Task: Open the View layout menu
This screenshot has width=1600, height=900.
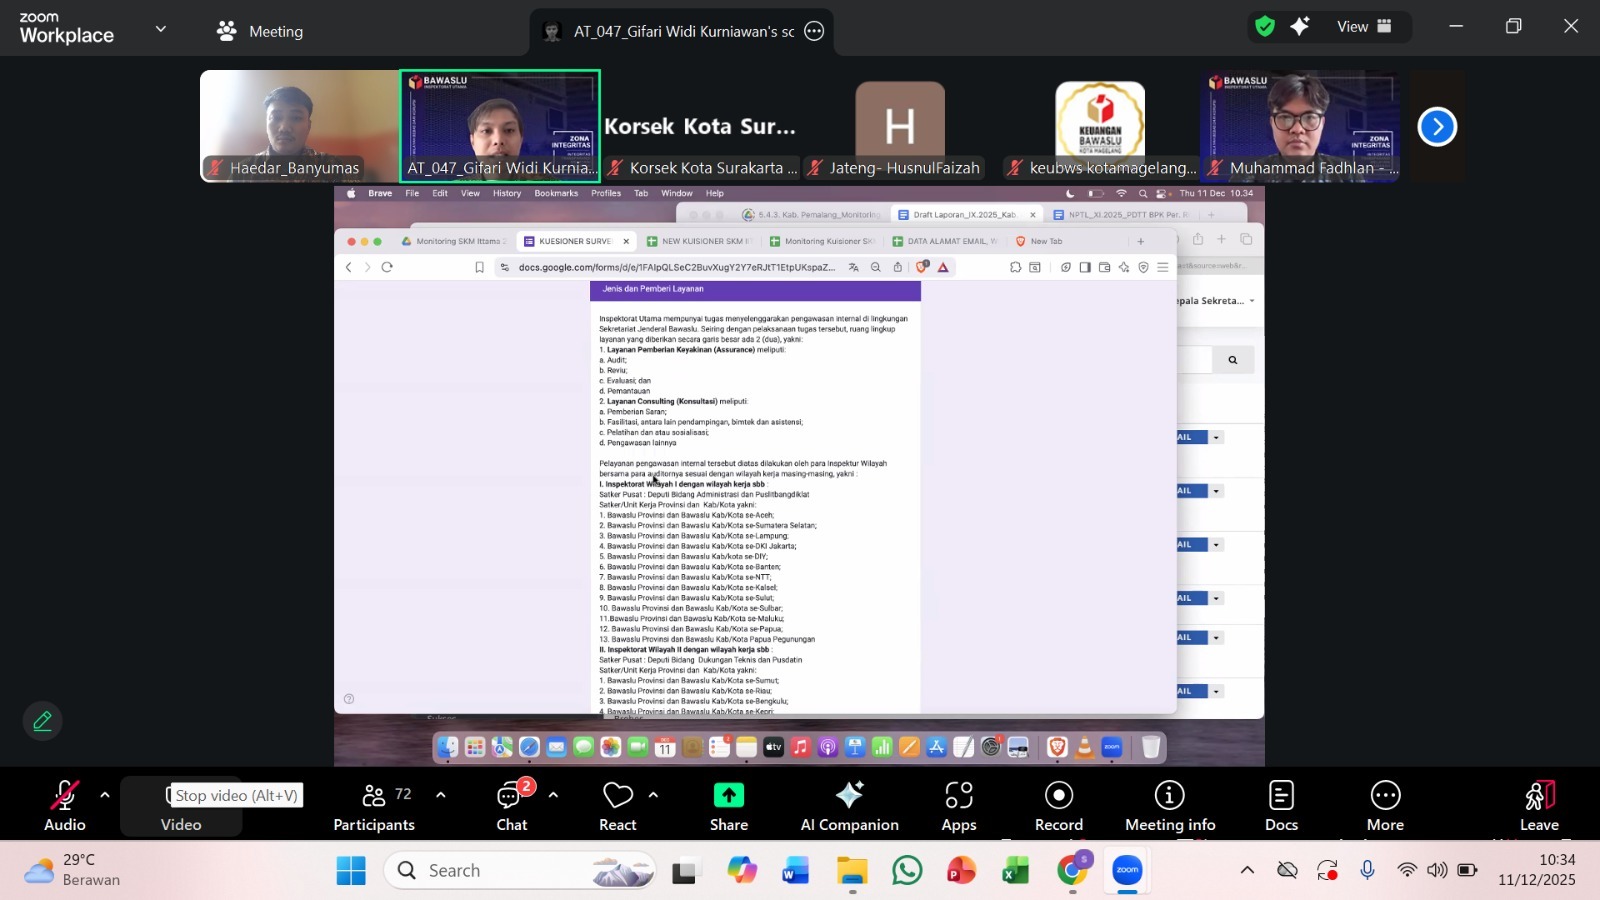Action: tap(1364, 27)
